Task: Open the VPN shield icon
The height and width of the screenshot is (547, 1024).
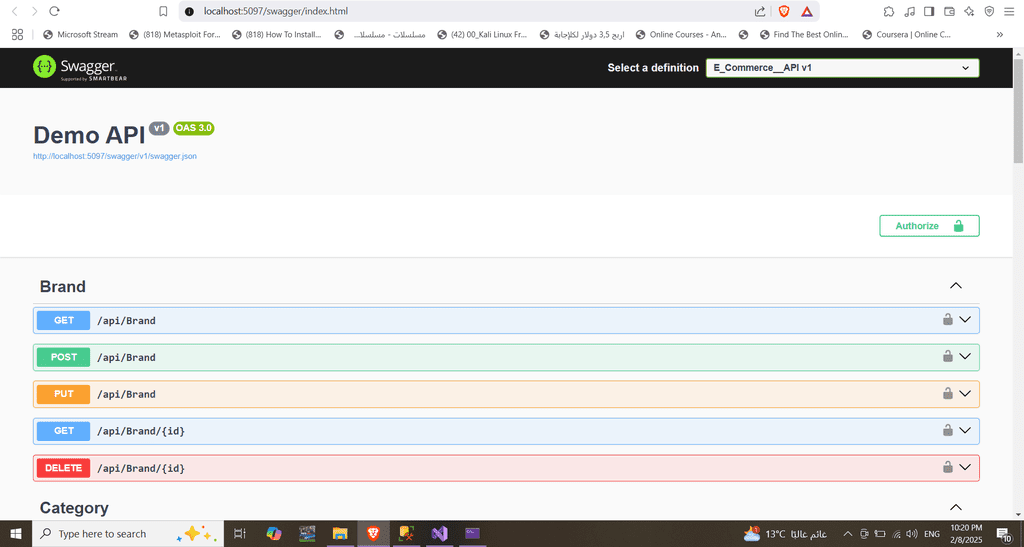Action: point(989,11)
